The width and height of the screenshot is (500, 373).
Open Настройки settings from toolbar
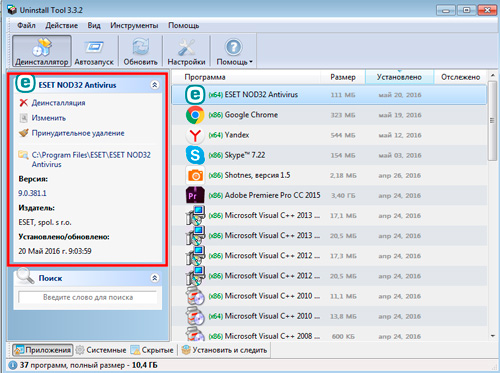tap(186, 51)
